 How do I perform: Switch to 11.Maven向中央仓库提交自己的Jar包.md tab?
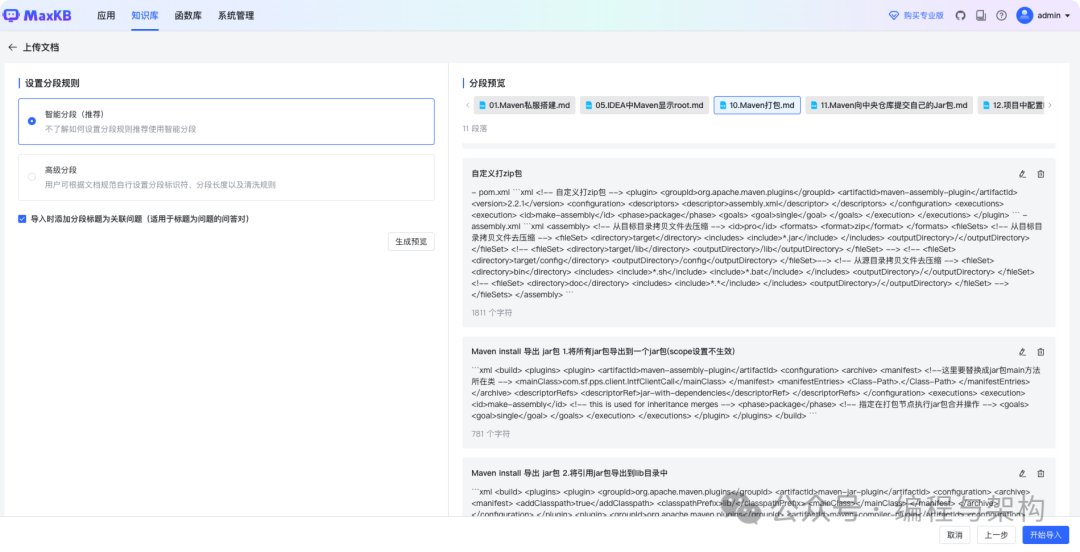pyautogui.click(x=889, y=105)
